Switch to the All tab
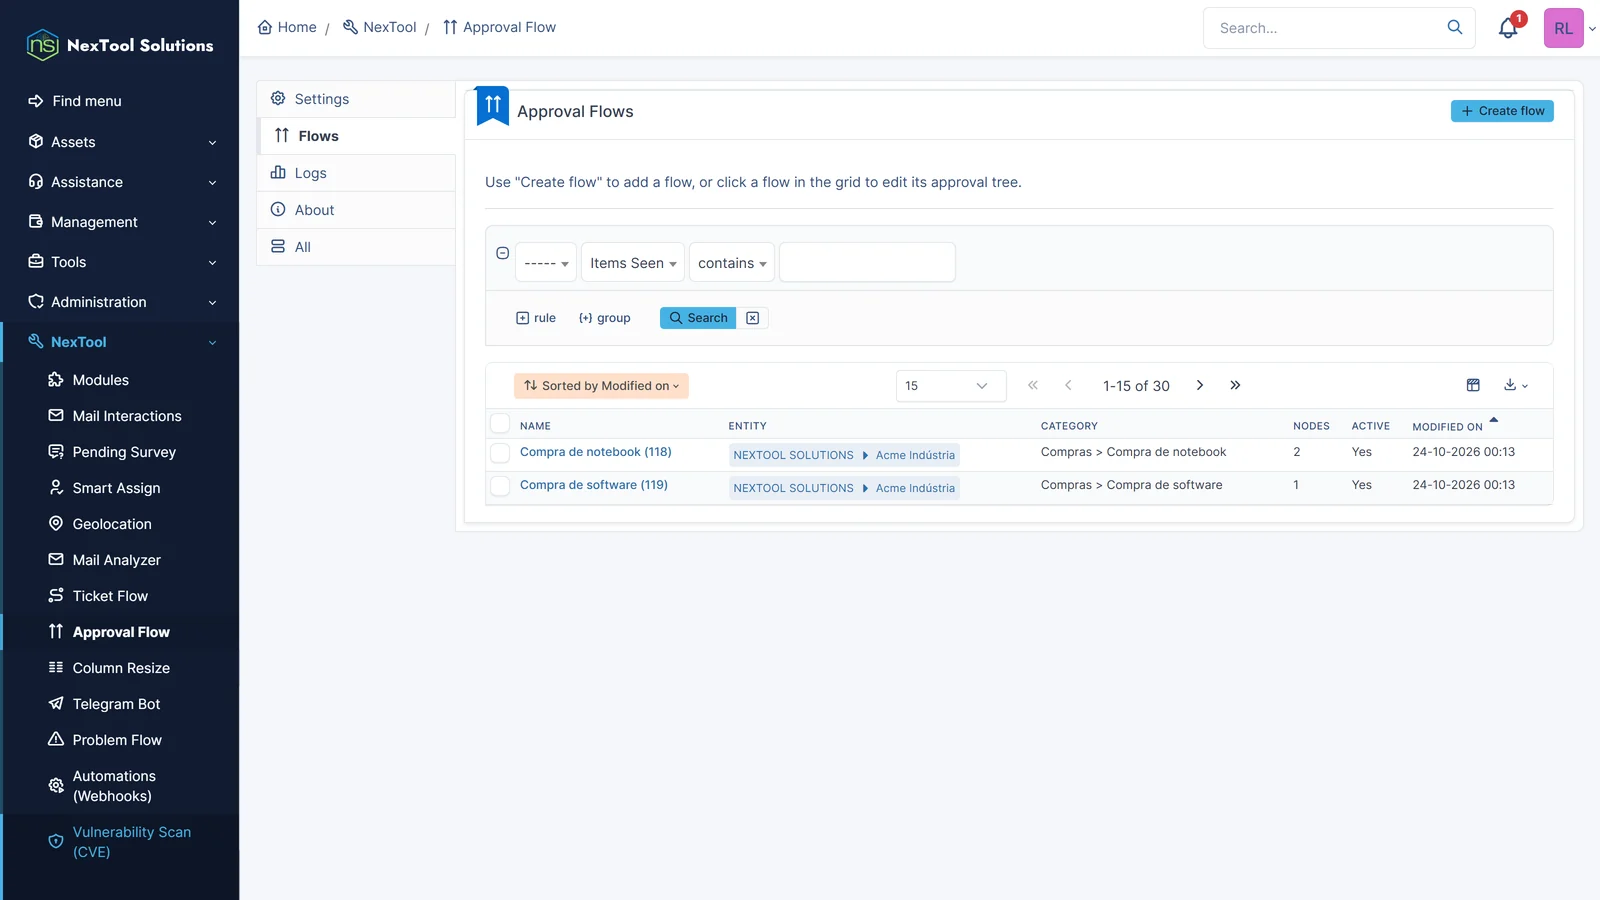The height and width of the screenshot is (900, 1600). 356,247
